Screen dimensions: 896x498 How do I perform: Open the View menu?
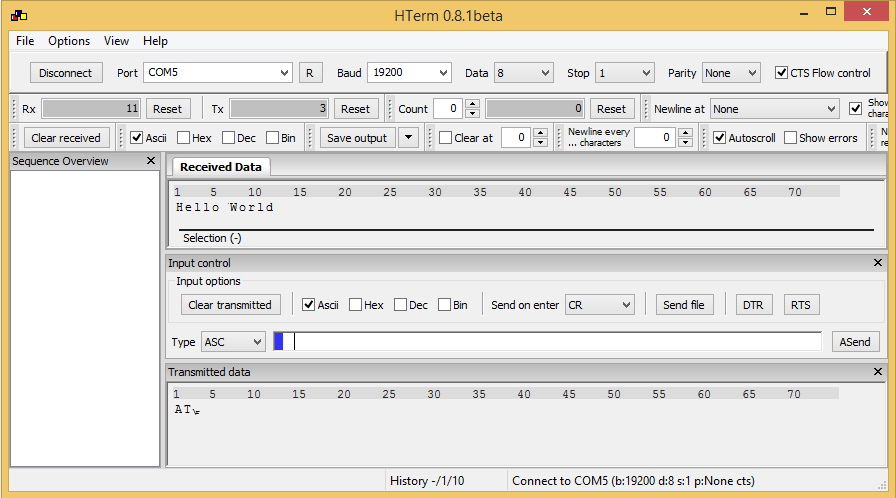click(116, 41)
